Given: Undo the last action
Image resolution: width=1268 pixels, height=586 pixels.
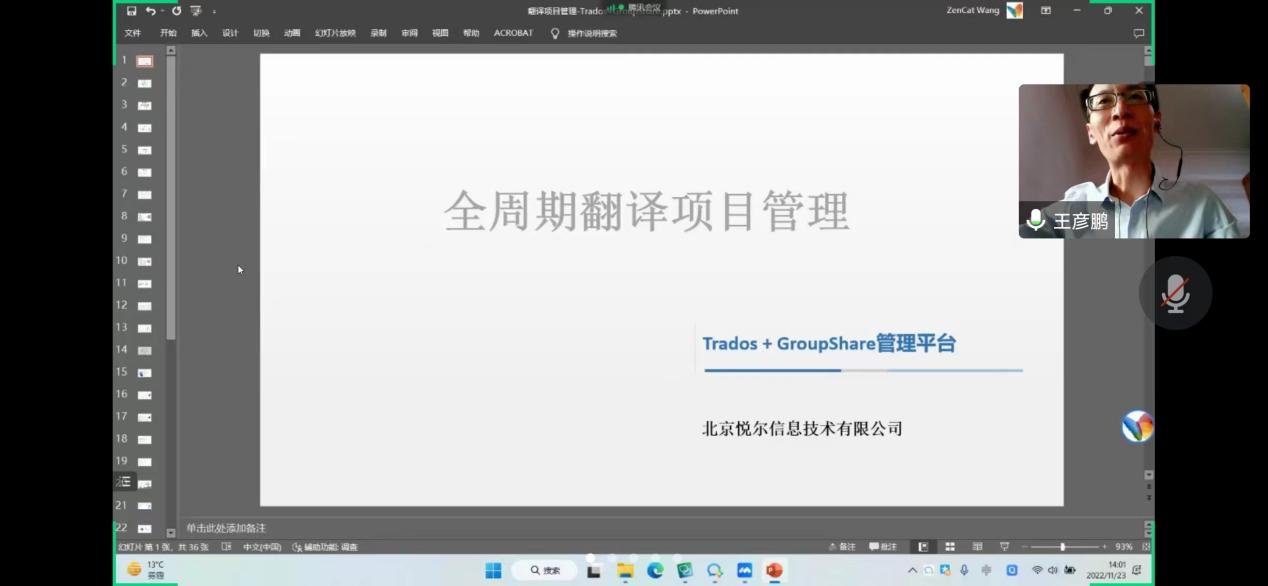Looking at the screenshot, I should [x=150, y=11].
